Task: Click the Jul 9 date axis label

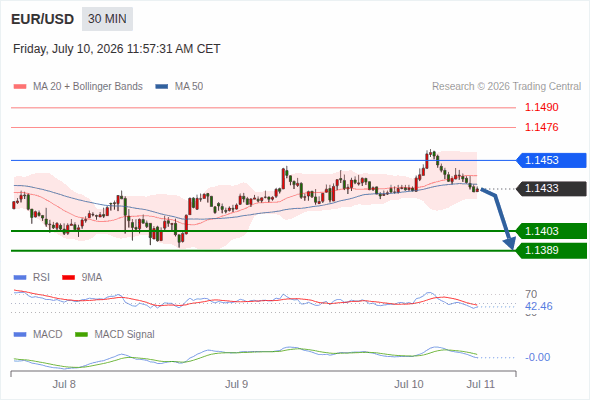Action: pyautogui.click(x=236, y=384)
